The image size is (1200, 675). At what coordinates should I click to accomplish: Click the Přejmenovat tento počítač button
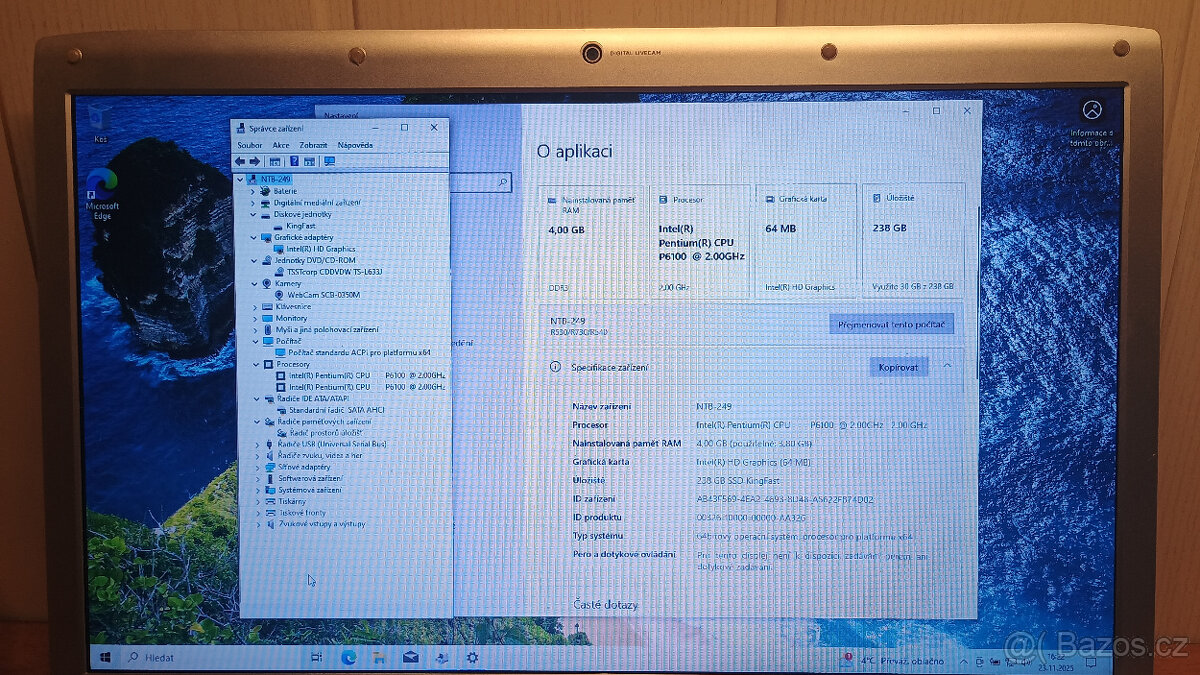tap(891, 323)
